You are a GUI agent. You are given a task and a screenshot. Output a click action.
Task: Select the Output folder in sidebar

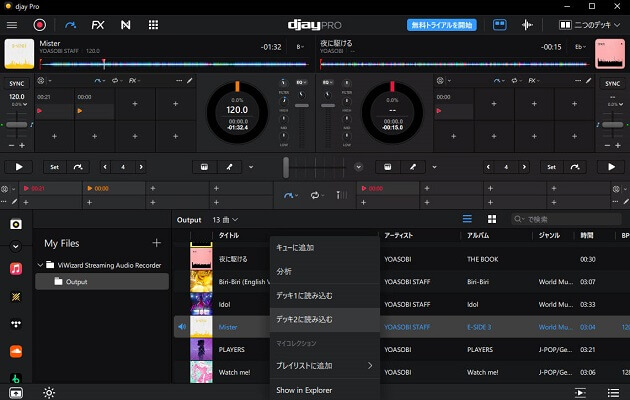(102, 282)
